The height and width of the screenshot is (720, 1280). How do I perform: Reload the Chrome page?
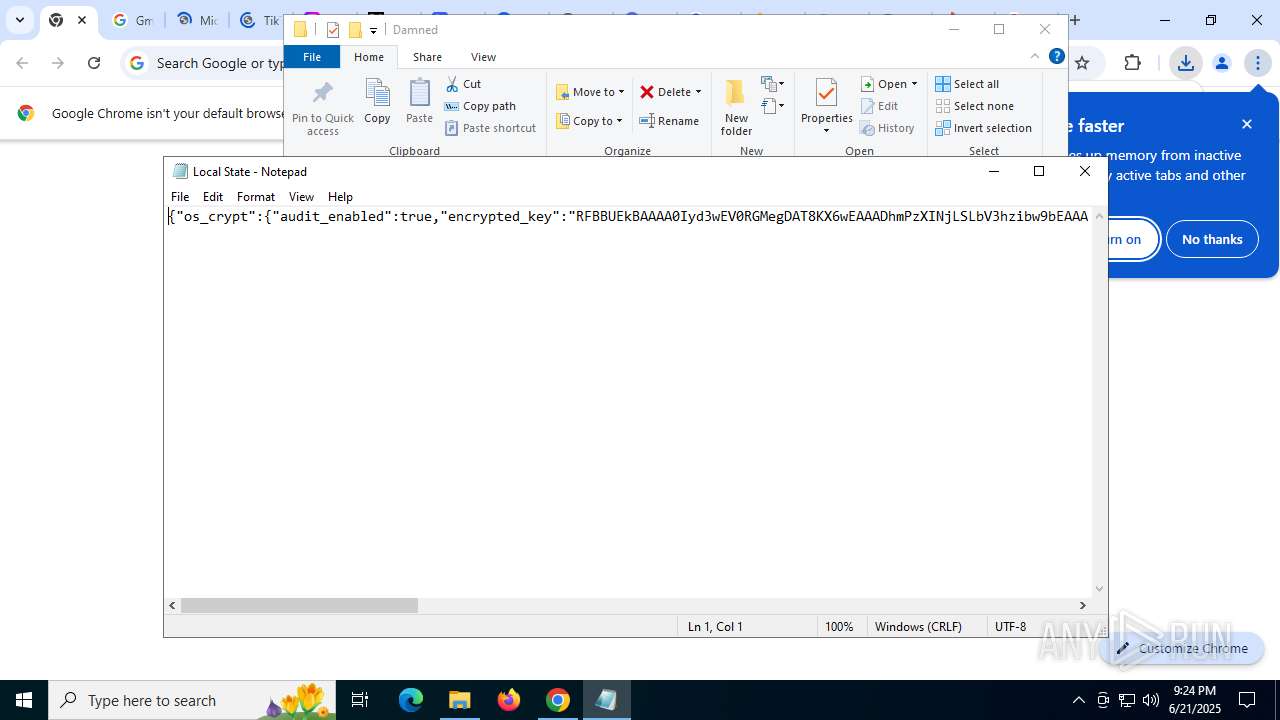pos(94,63)
